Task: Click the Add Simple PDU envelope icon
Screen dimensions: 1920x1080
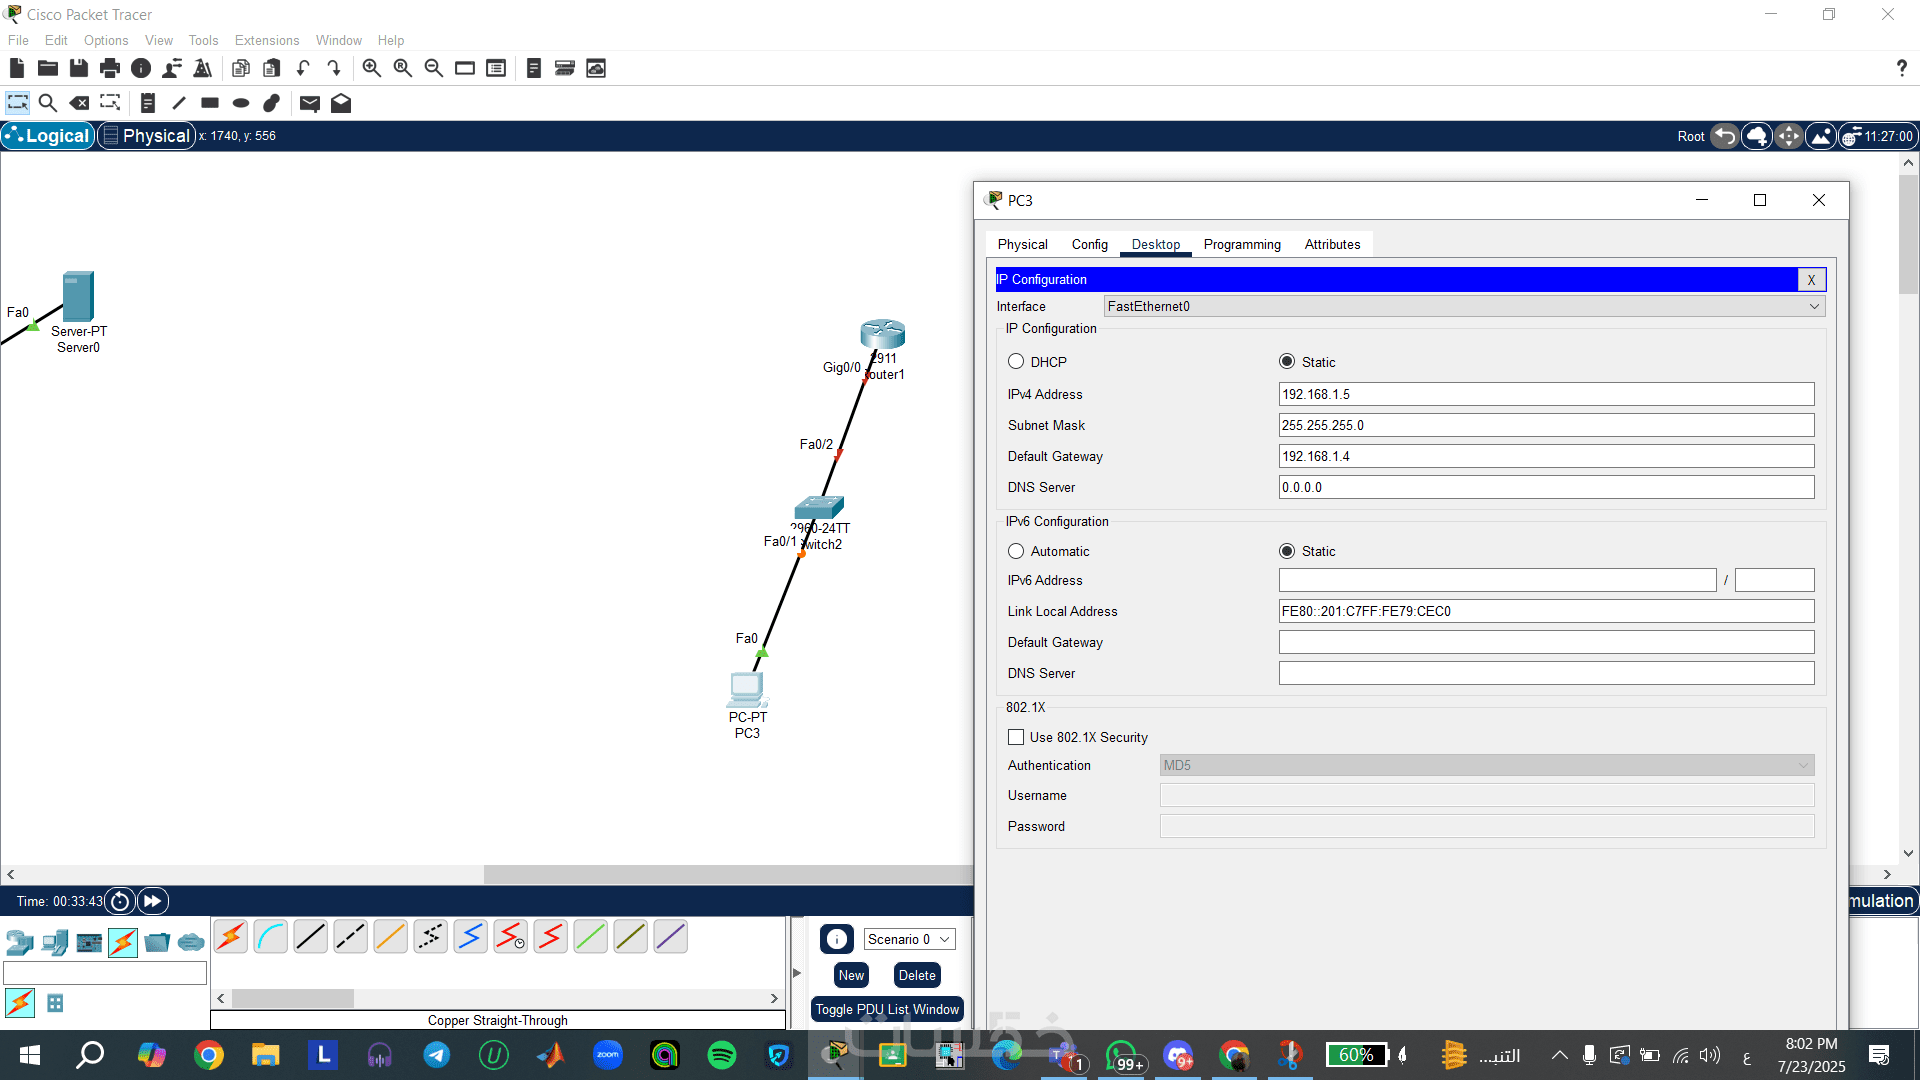Action: [x=309, y=103]
